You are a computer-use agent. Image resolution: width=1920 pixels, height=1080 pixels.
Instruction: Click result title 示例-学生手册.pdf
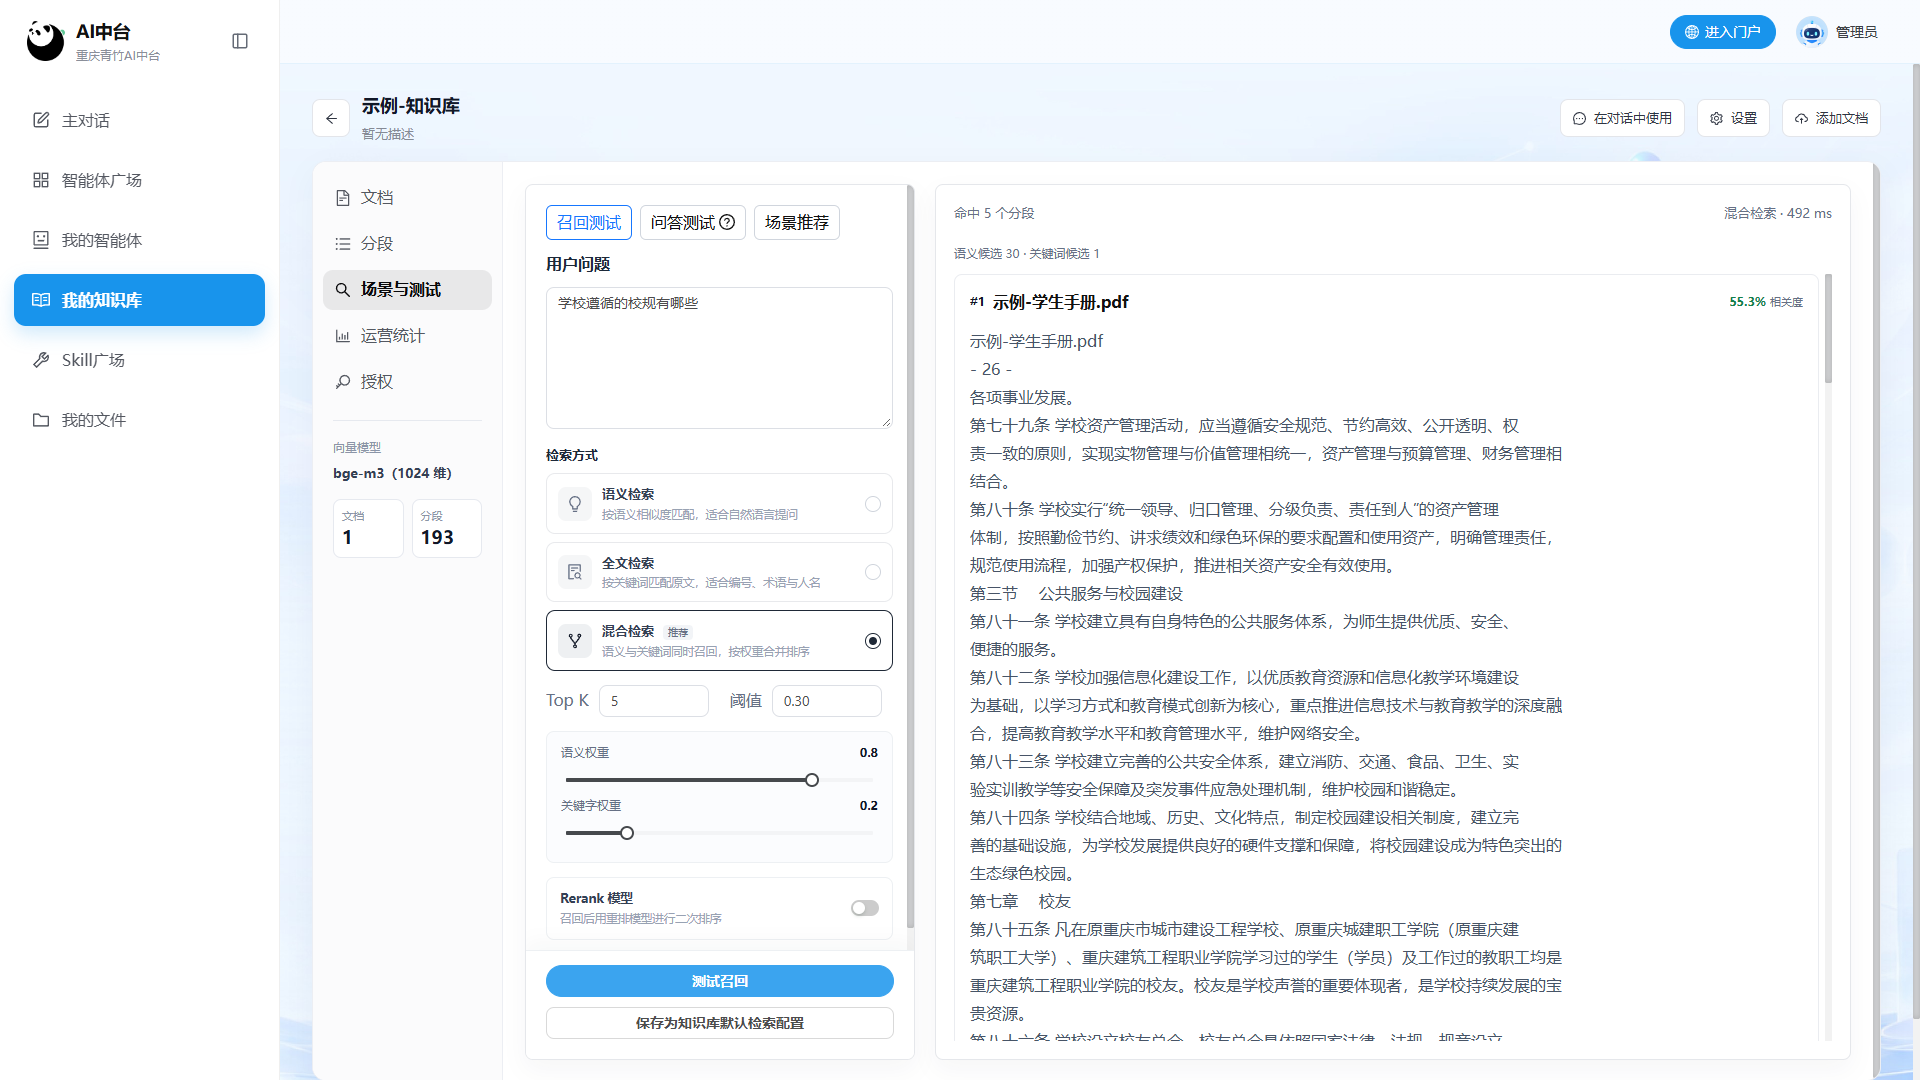point(1060,302)
